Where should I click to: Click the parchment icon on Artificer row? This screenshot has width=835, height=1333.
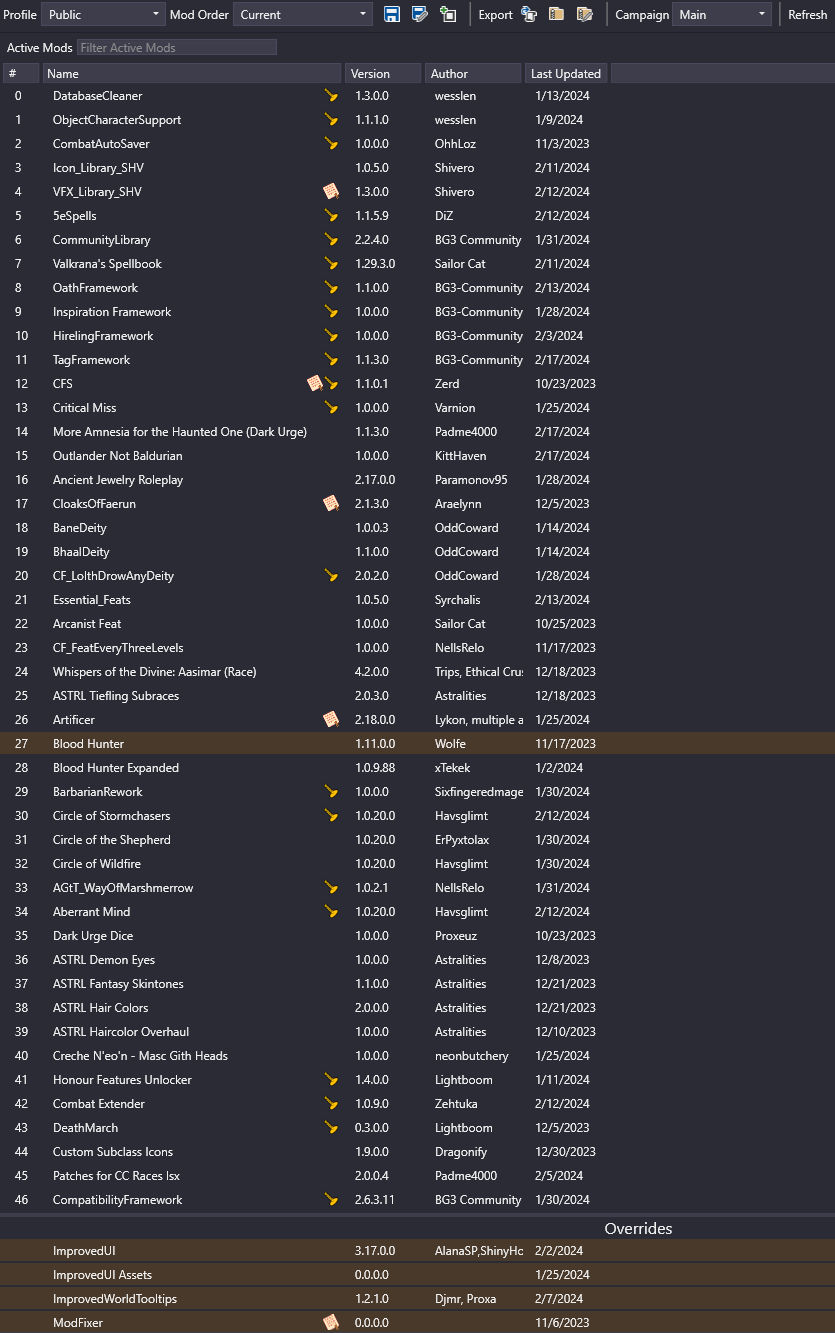click(x=331, y=720)
